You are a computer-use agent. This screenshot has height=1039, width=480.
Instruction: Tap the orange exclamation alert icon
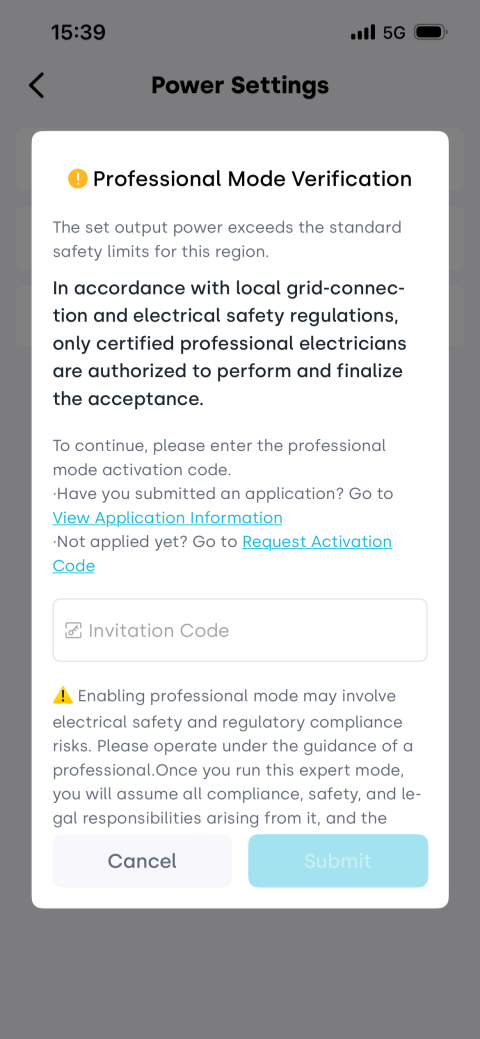78,179
